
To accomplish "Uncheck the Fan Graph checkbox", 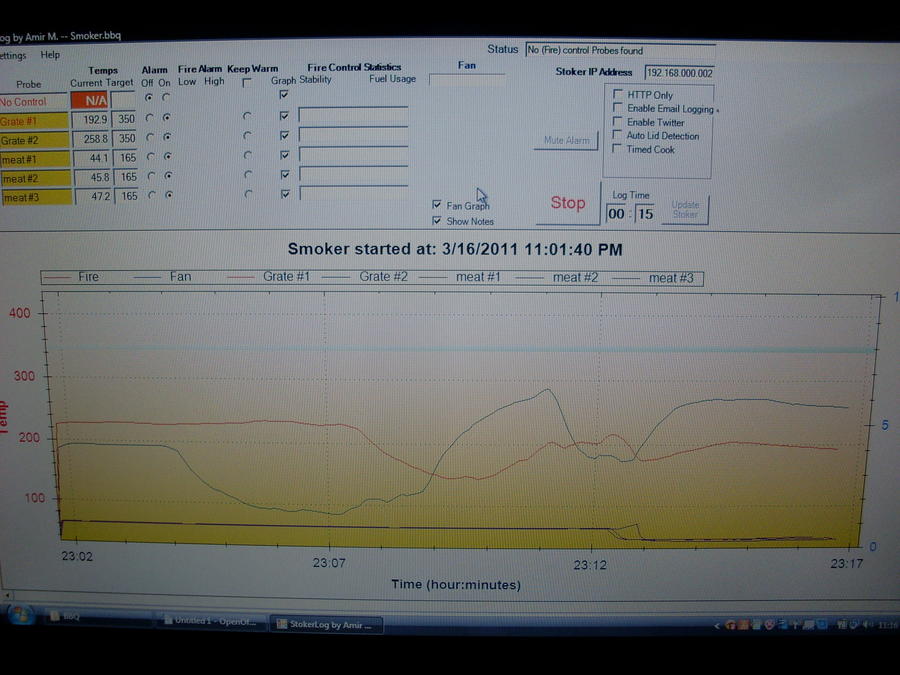I will [436, 205].
